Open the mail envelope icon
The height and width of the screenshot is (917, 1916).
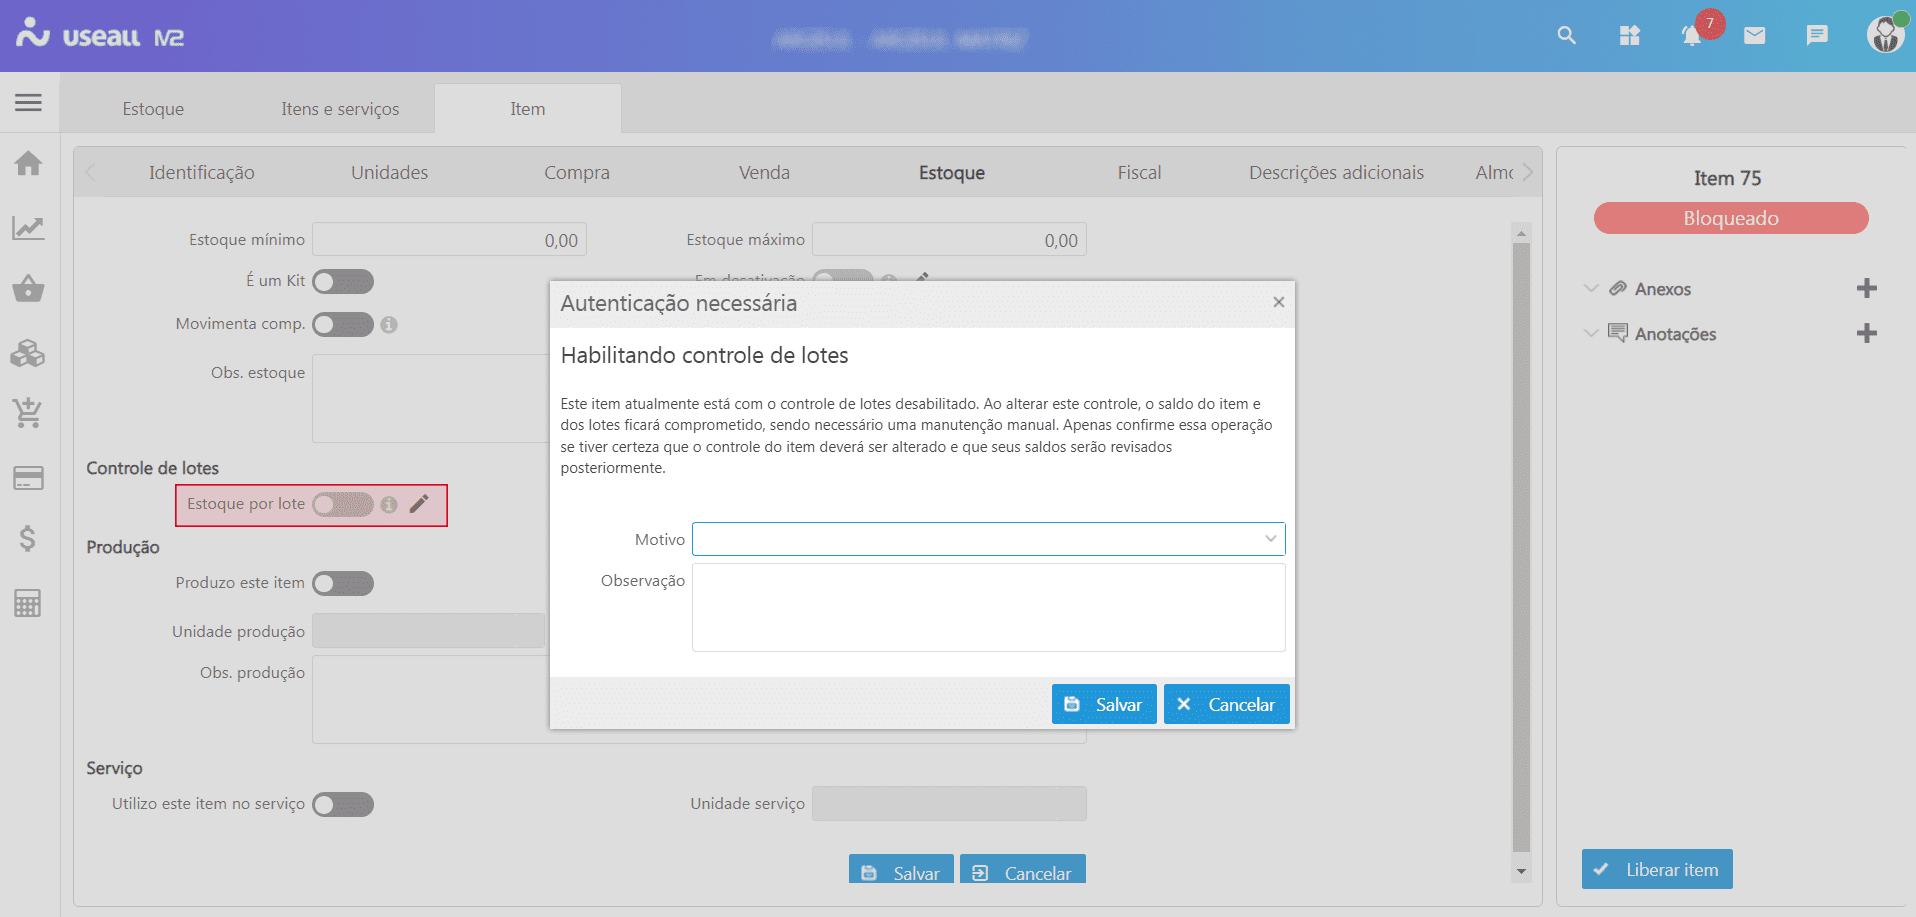[x=1754, y=36]
